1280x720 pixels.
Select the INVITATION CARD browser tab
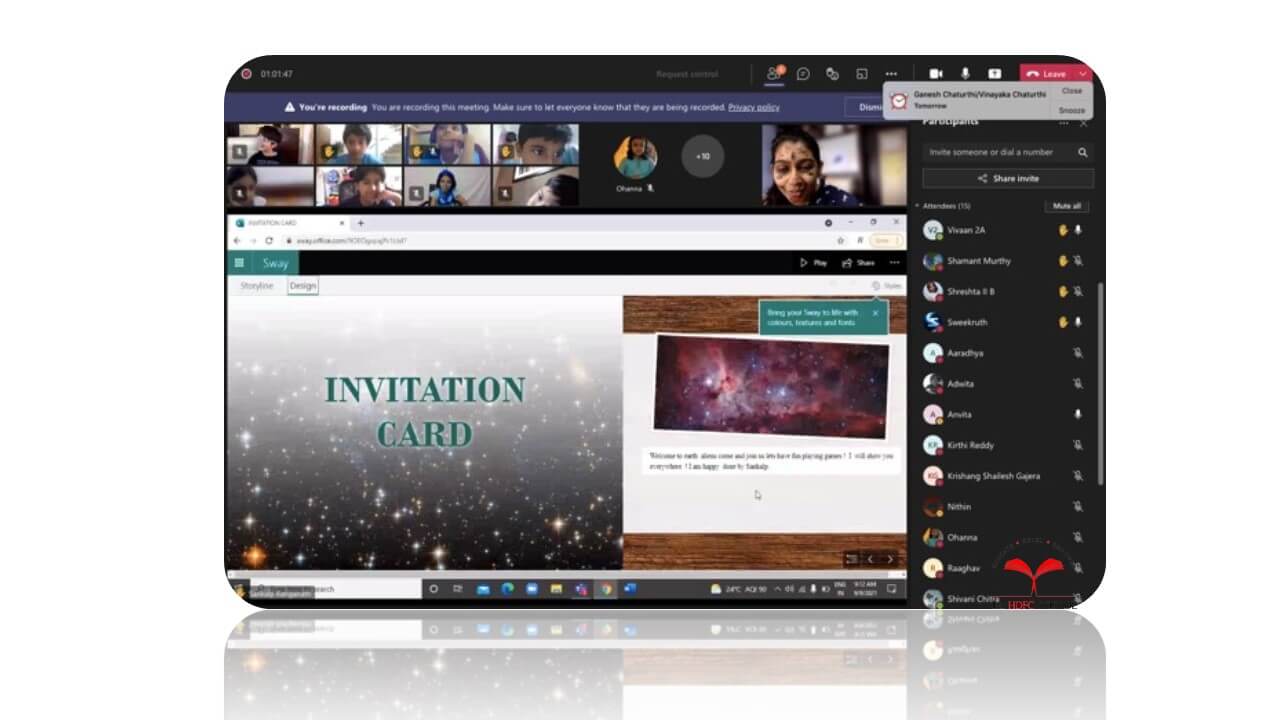coord(287,223)
